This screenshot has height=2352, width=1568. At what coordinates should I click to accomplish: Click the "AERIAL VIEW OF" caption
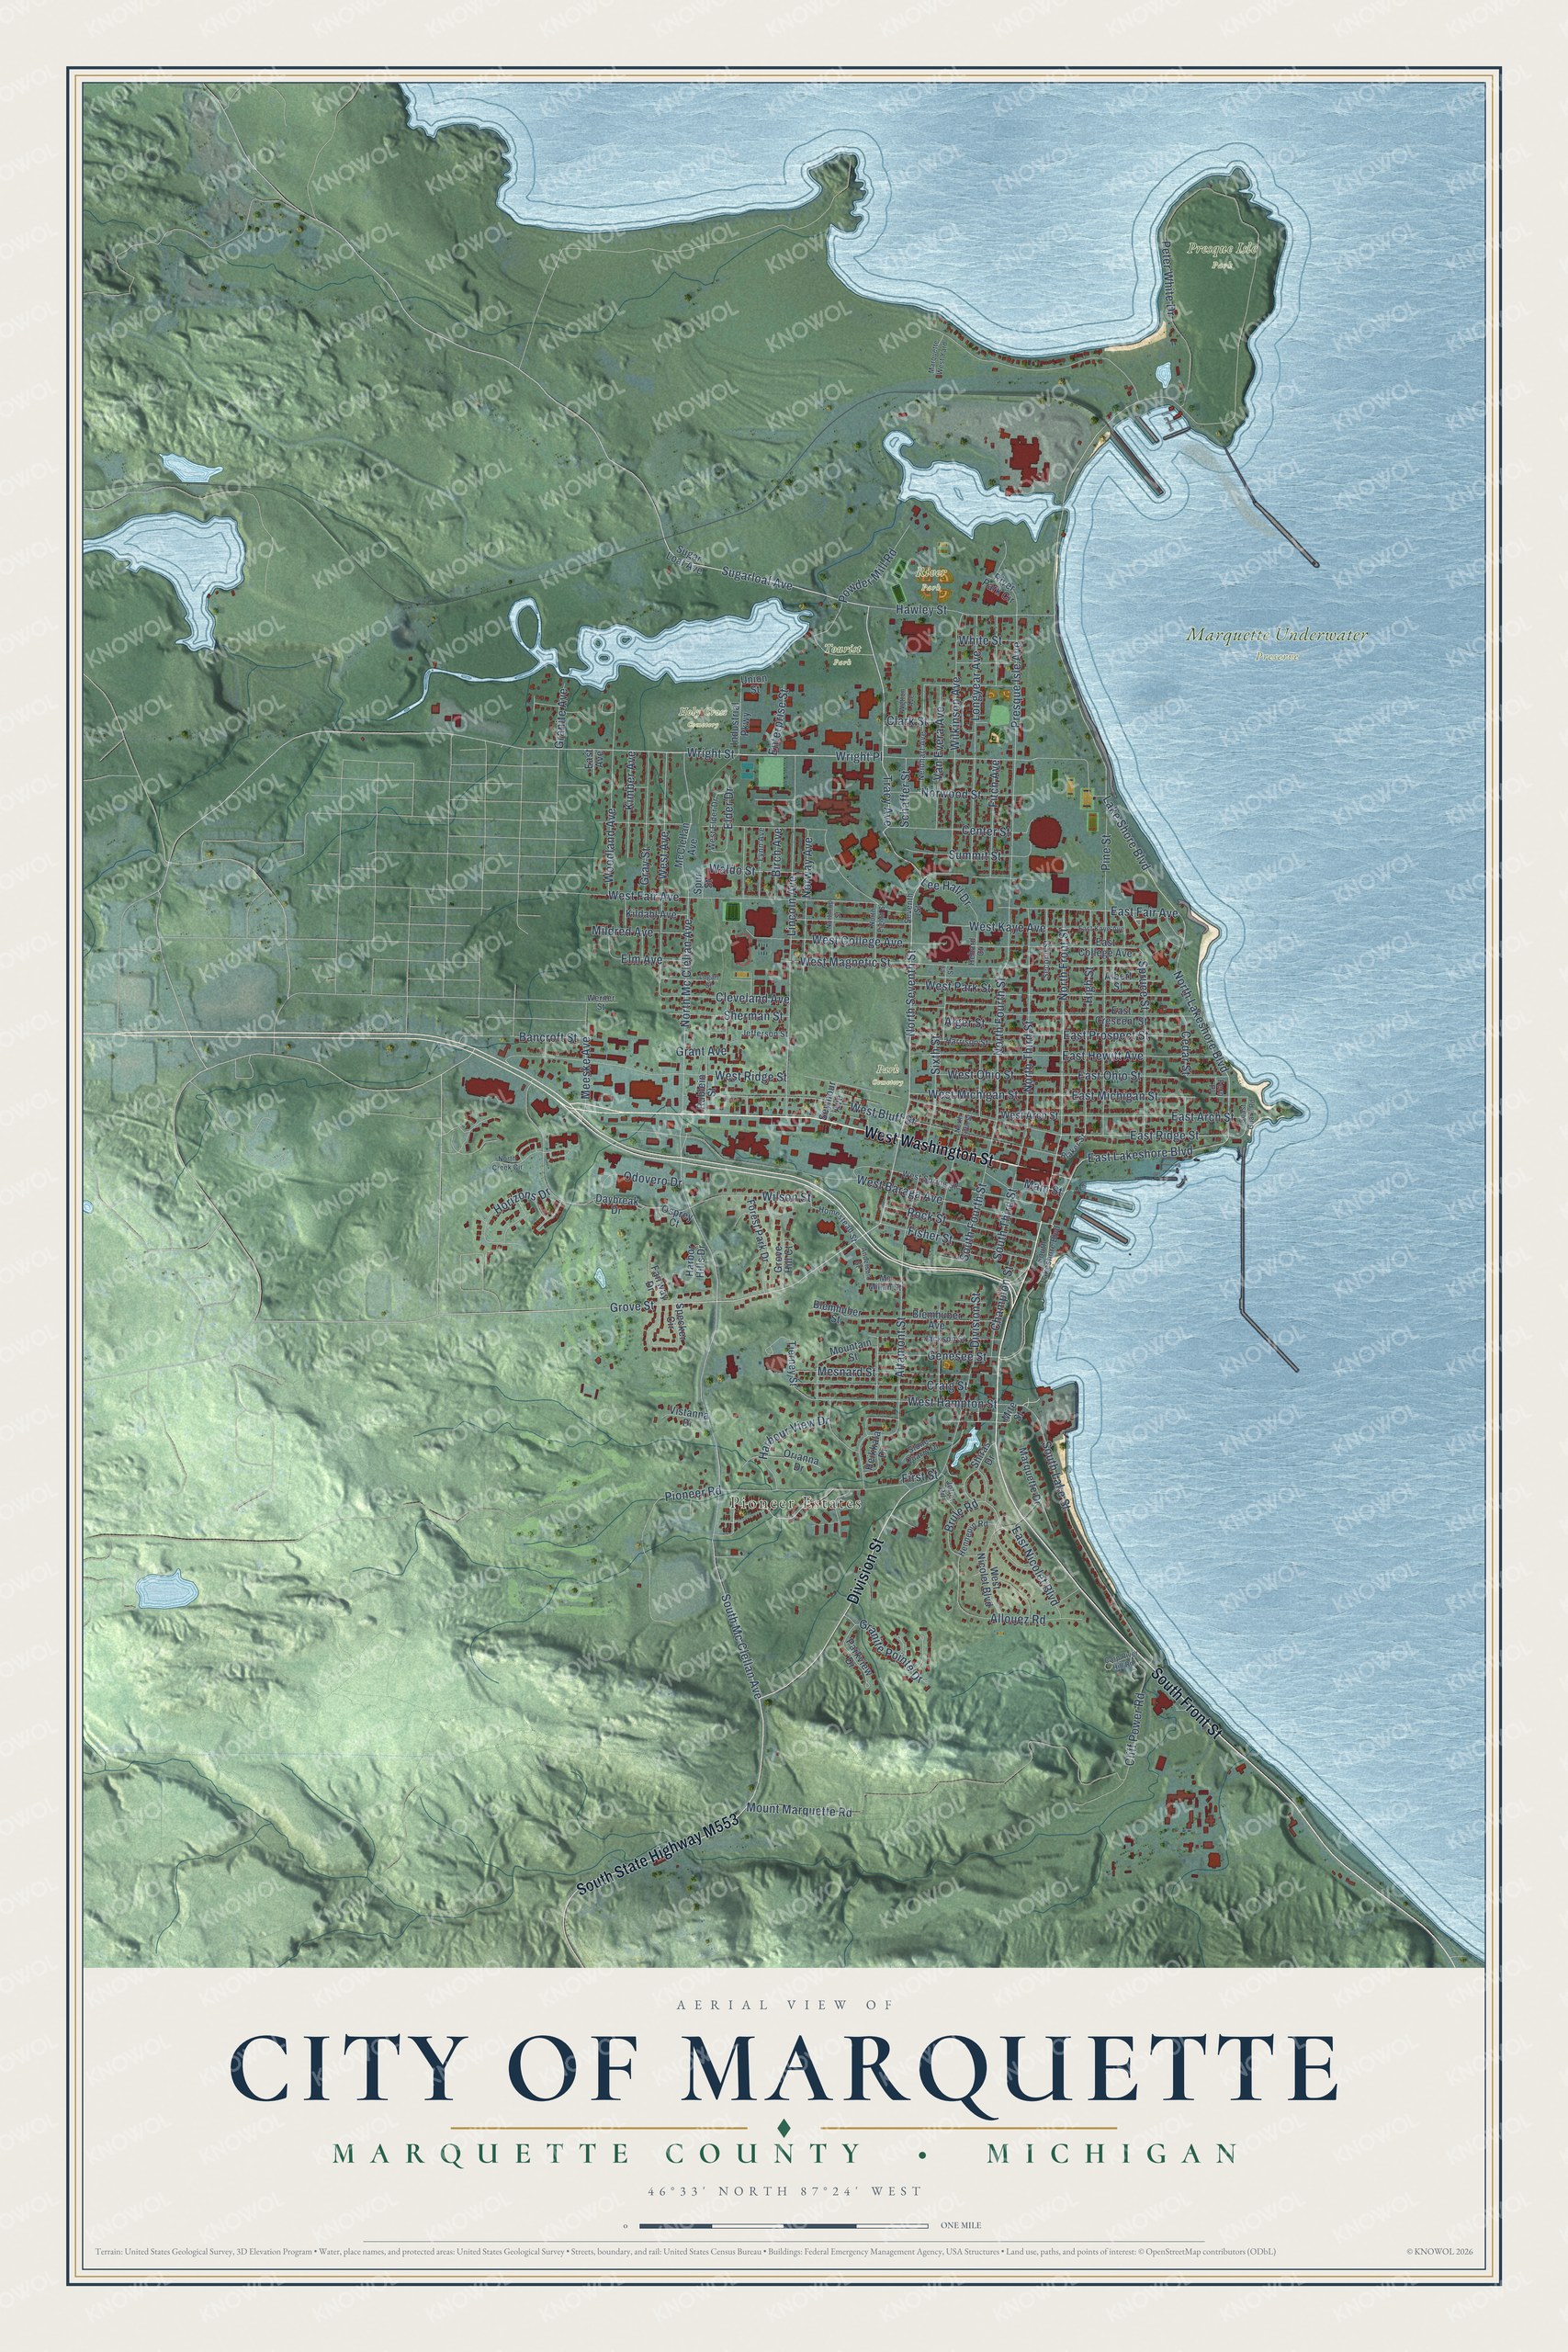pos(784,2005)
